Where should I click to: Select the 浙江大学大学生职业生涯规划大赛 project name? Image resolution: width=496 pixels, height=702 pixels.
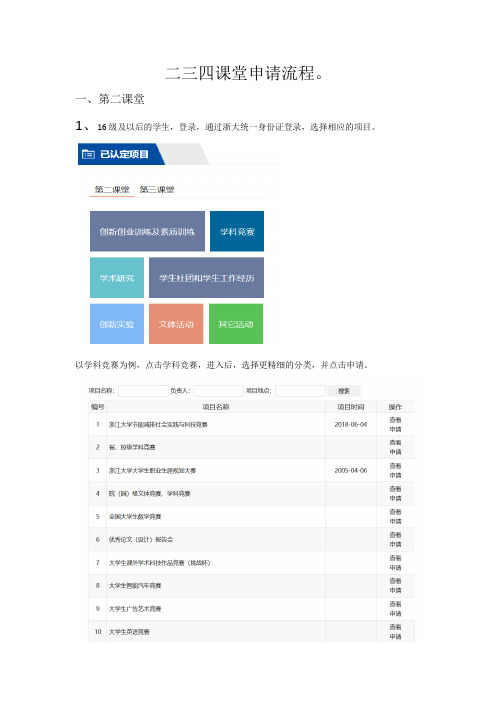click(152, 471)
